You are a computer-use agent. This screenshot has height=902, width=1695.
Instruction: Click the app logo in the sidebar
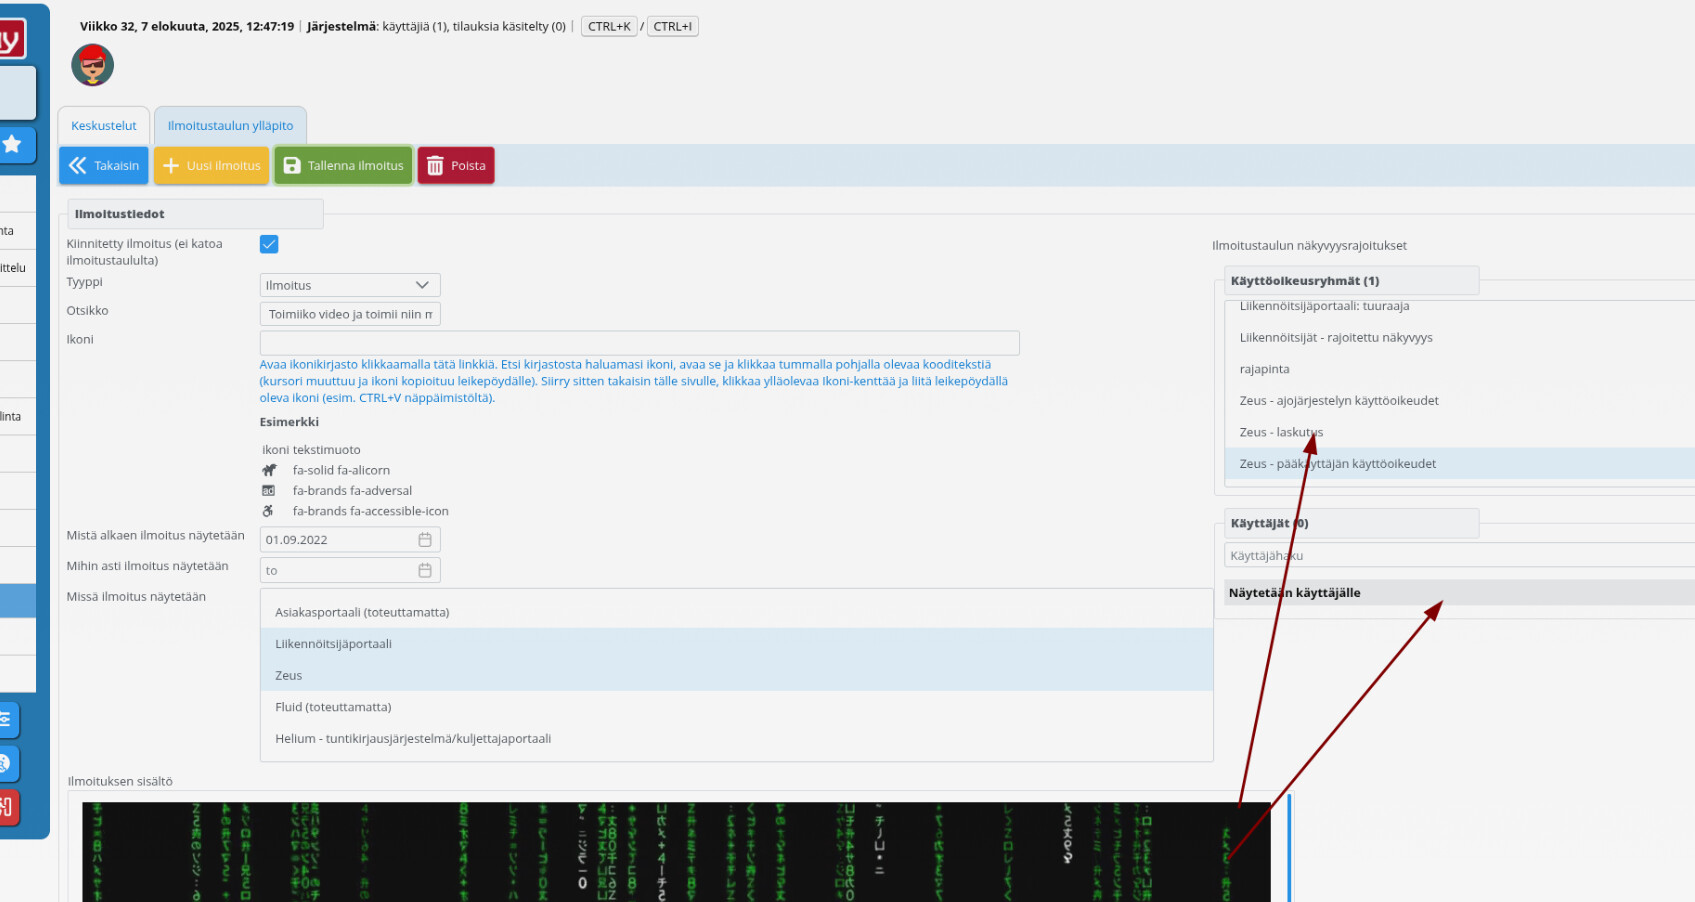click(x=10, y=40)
